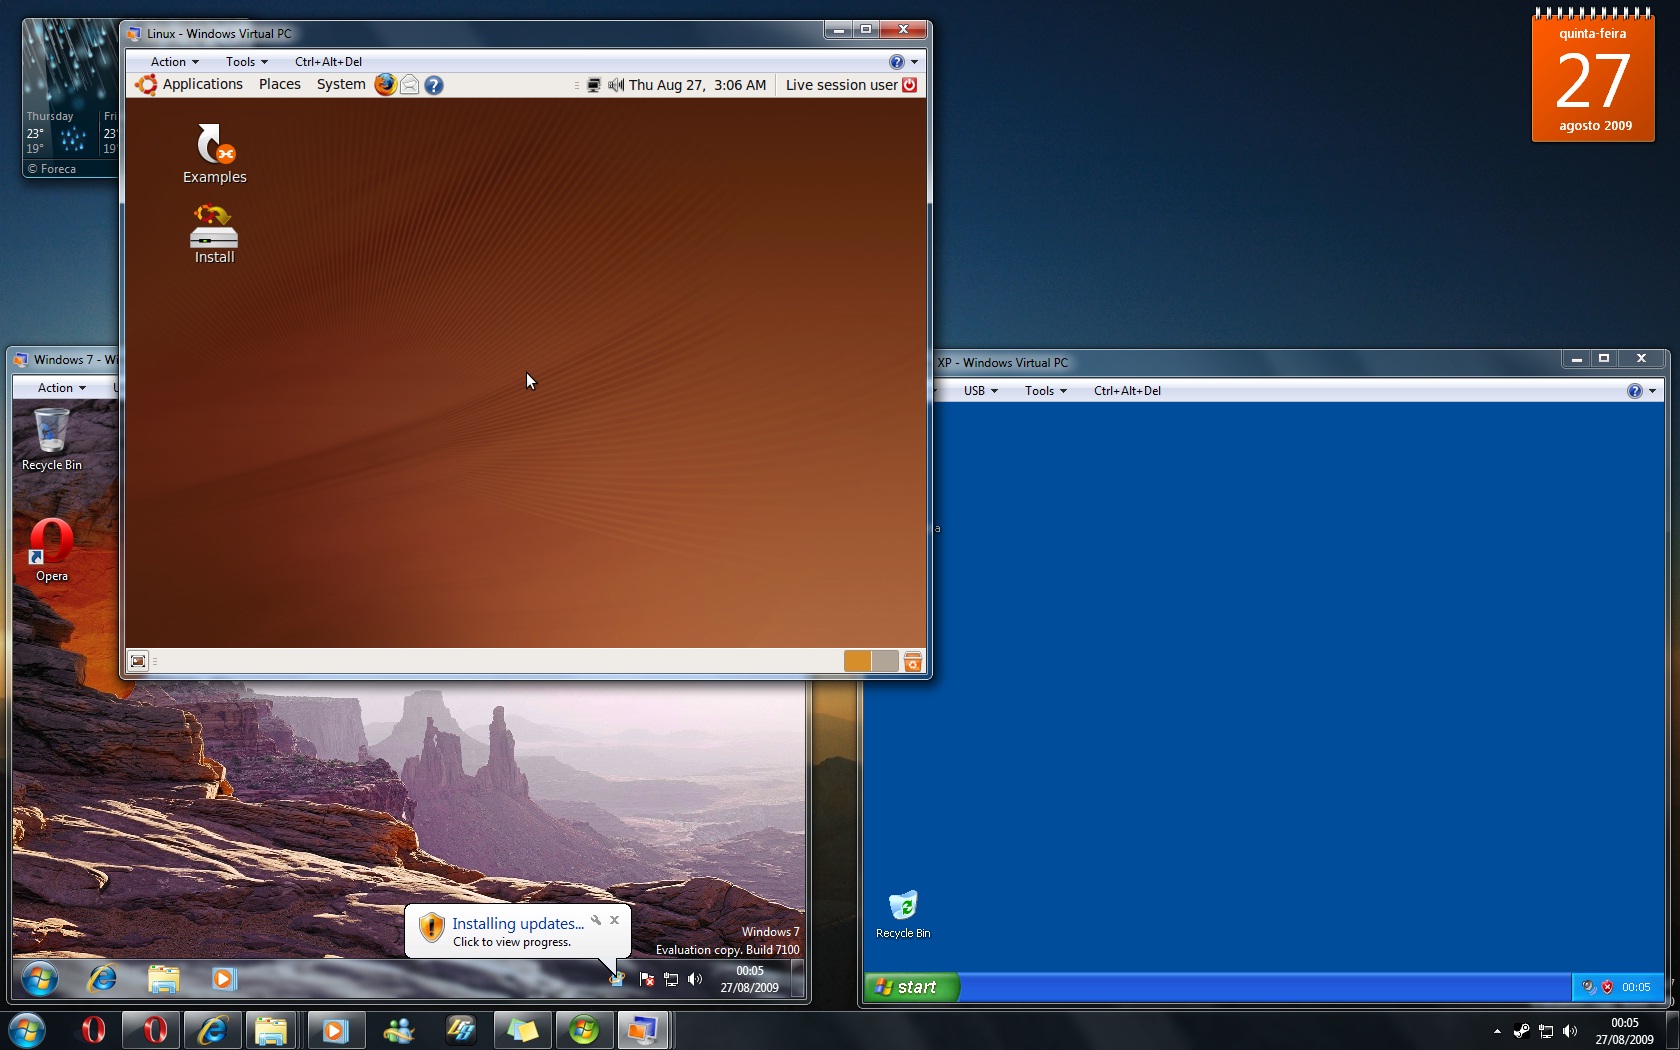Viewport: 1680px width, 1050px height.
Task: Open the Live session user menu
Action: 841,85
